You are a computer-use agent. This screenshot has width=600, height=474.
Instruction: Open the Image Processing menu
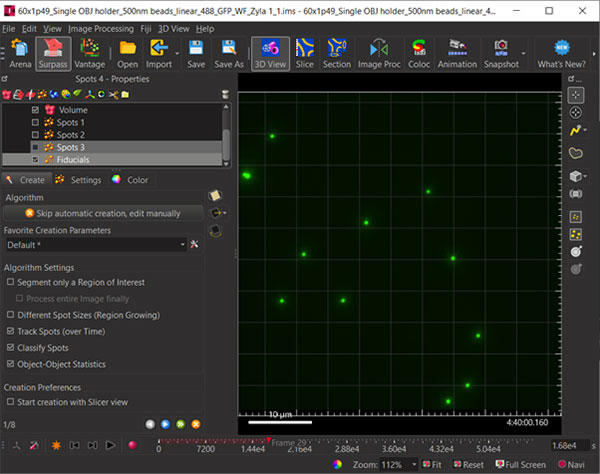point(101,29)
